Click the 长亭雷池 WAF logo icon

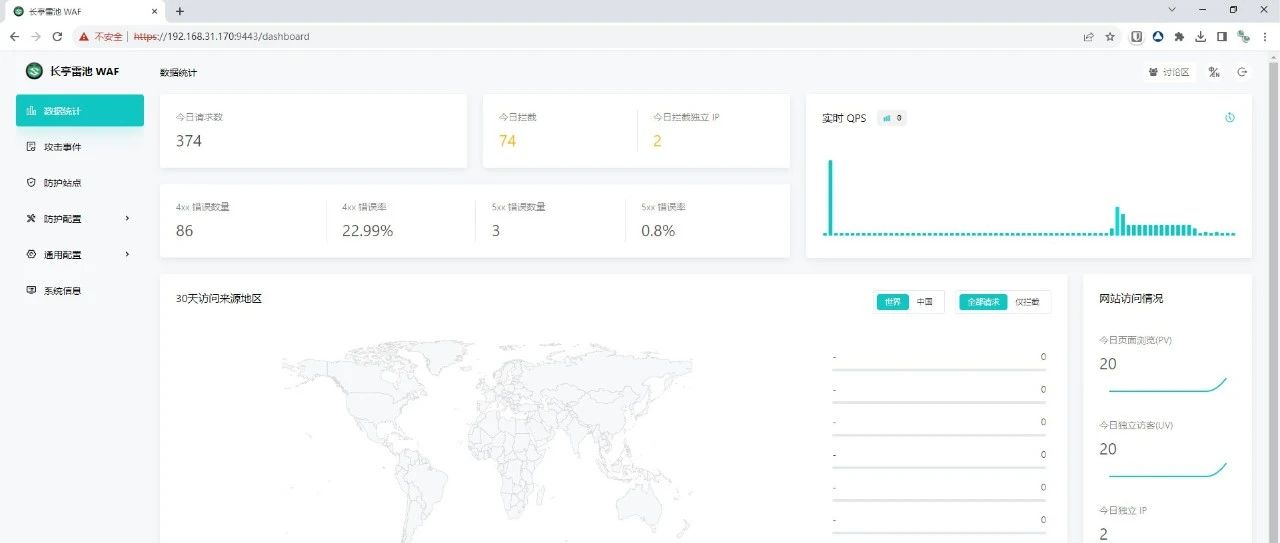pyautogui.click(x=34, y=71)
